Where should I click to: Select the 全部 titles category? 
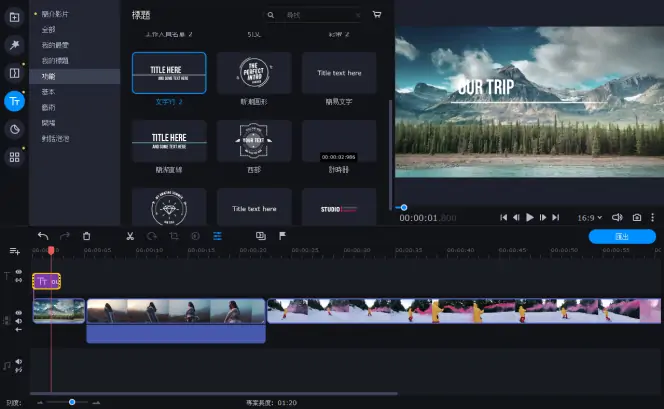pyautogui.click(x=48, y=29)
